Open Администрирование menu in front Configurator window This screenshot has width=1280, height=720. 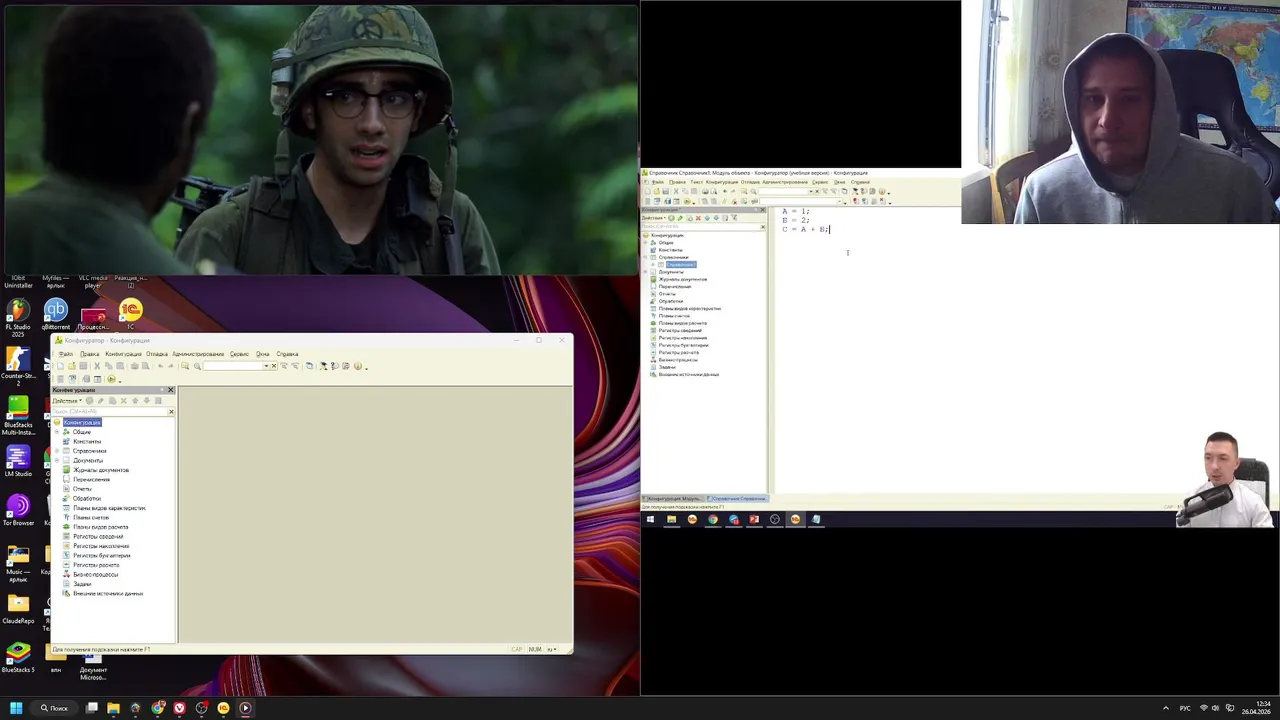click(198, 354)
